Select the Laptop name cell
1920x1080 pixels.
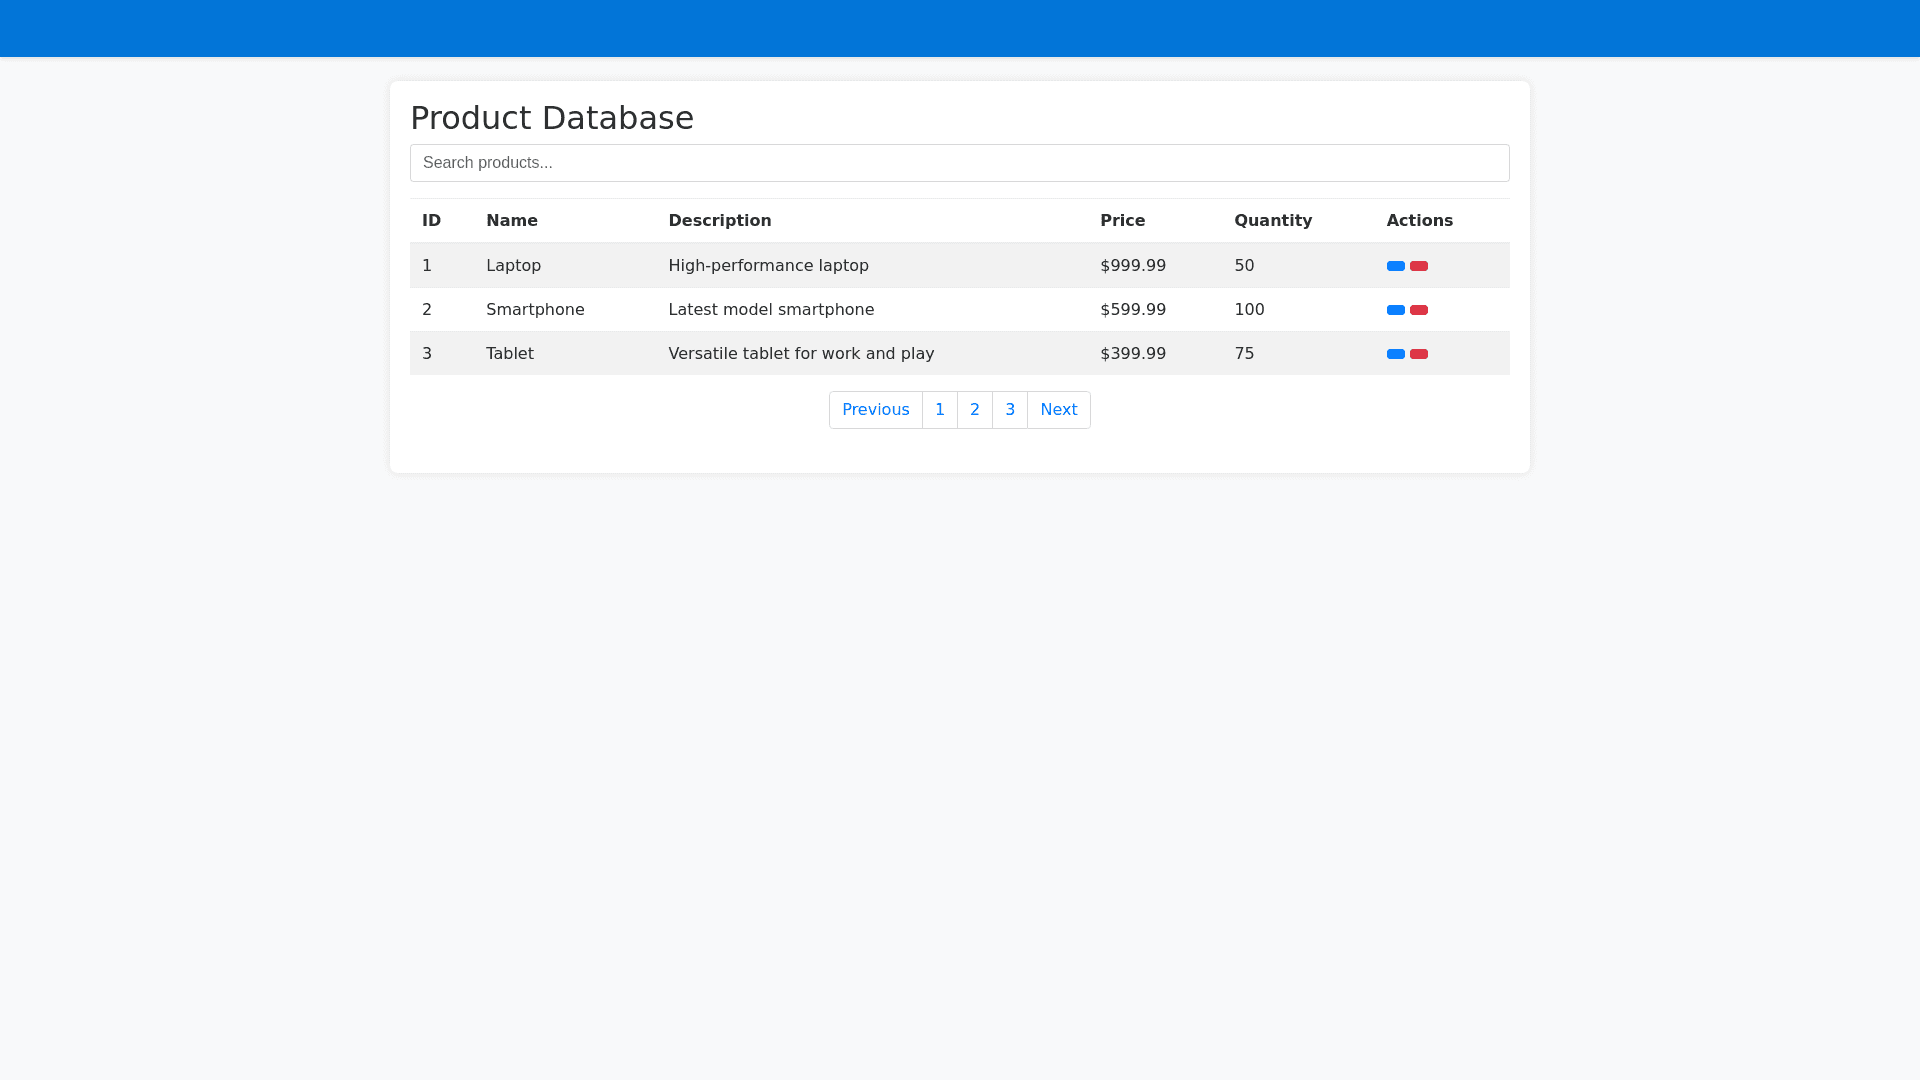(513, 266)
